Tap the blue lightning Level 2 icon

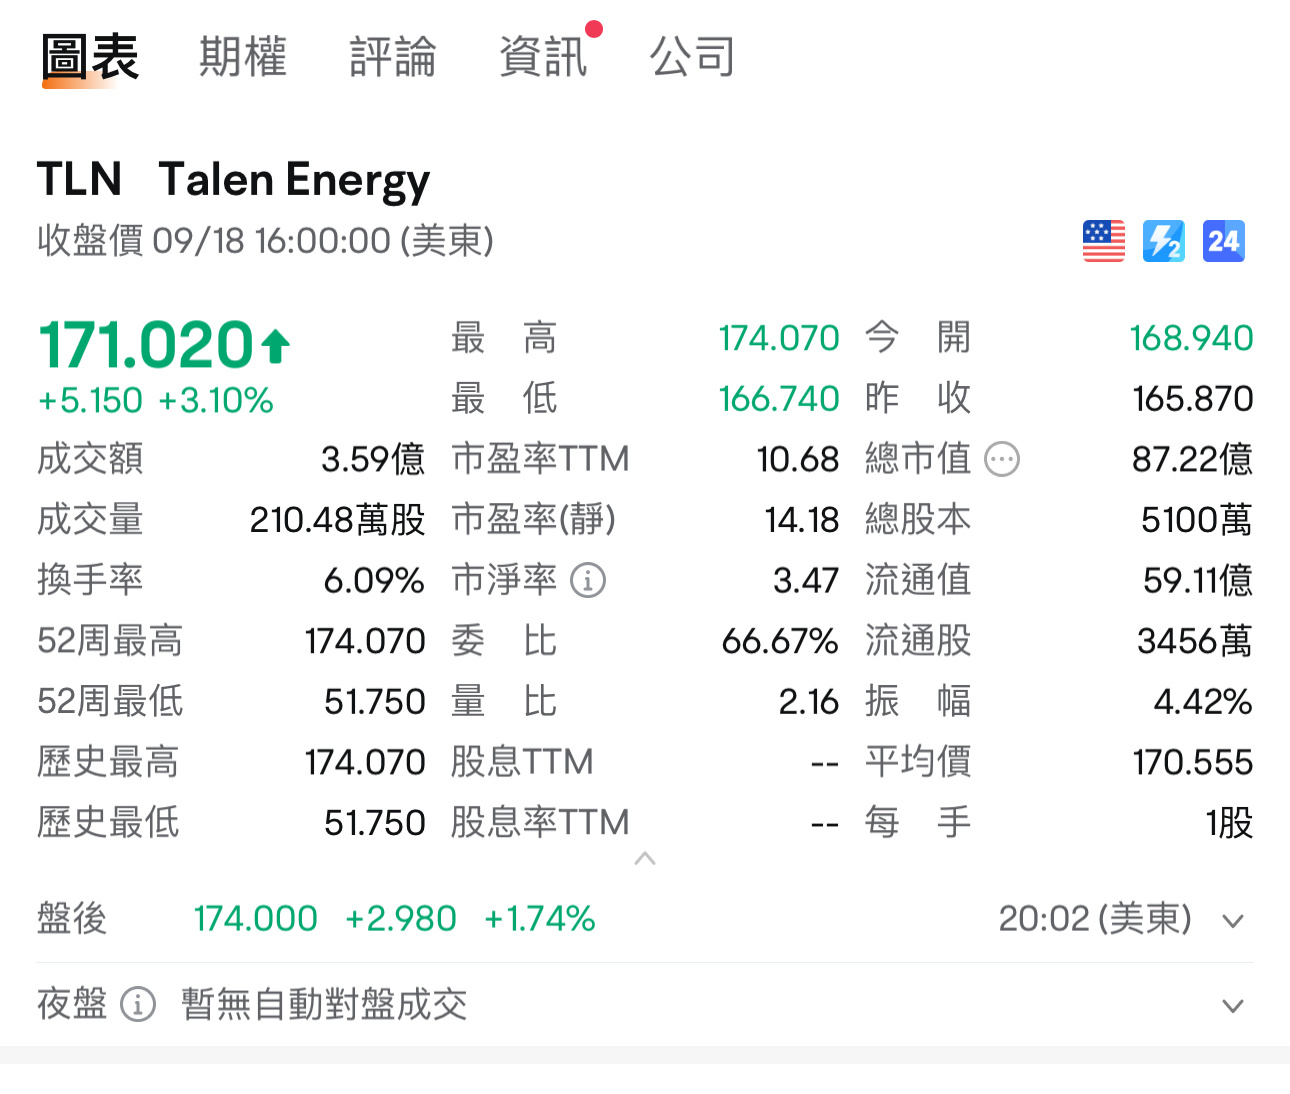pyautogui.click(x=1164, y=241)
